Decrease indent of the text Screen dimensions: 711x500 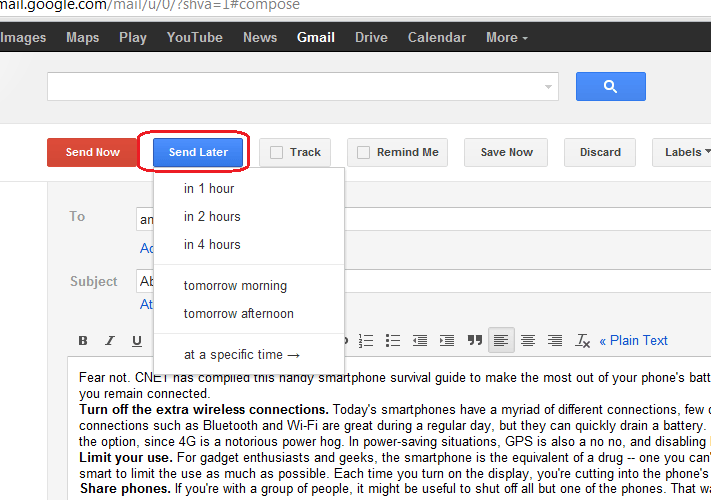419,340
